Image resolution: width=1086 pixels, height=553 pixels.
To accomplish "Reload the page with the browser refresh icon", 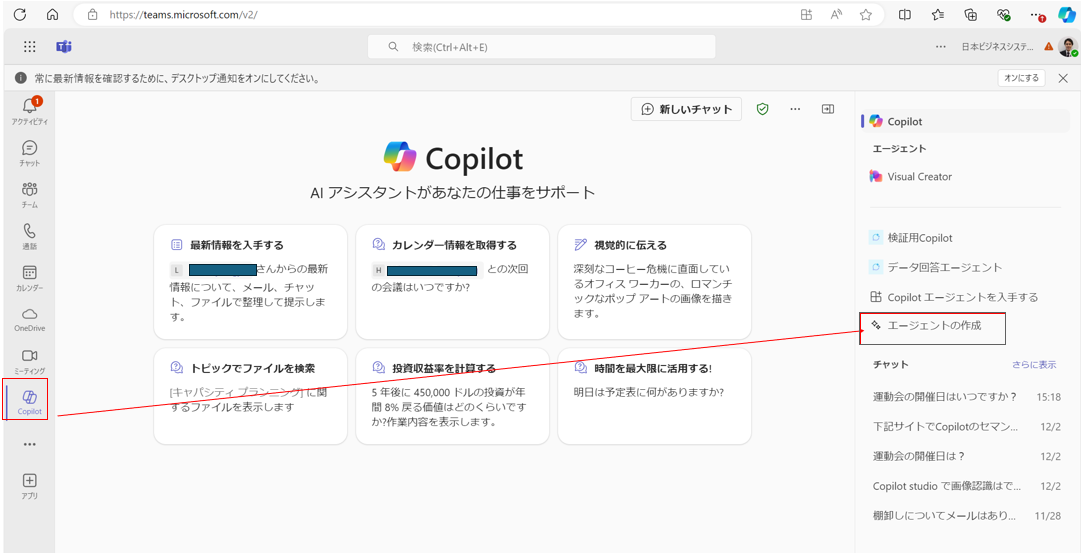I will 19,15.
